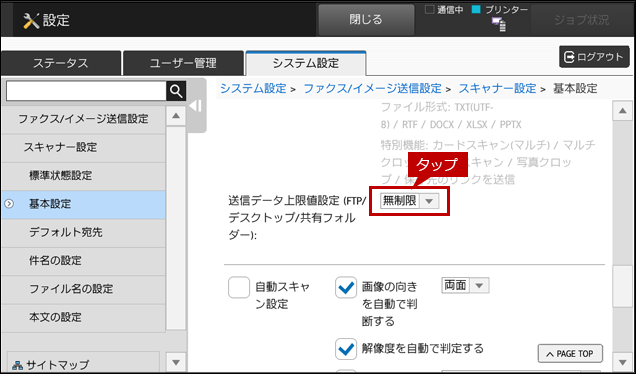
Task: Click the search magnifier icon
Action: (176, 91)
